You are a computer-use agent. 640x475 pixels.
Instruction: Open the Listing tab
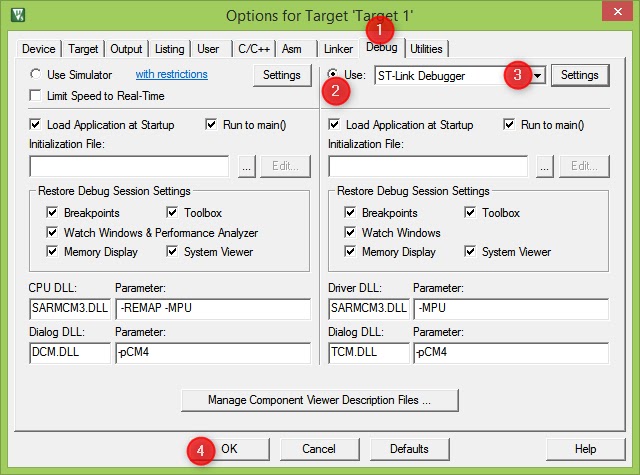(x=169, y=49)
